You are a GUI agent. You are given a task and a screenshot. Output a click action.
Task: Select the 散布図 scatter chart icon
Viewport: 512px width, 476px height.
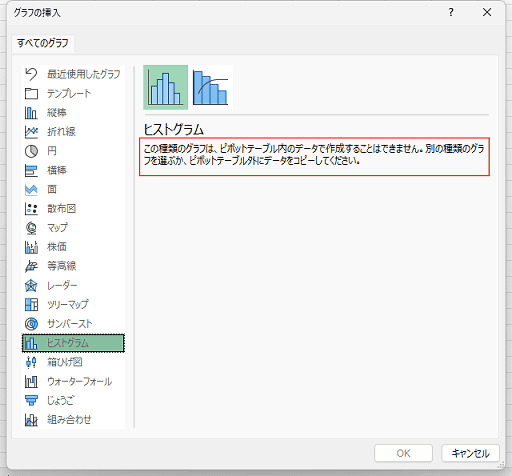[31, 209]
